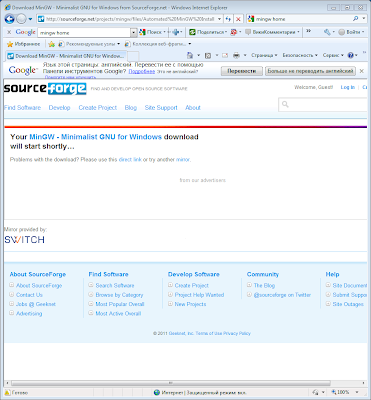
Task: Click the magnifier search icon in IE search box
Action: tap(356, 19)
